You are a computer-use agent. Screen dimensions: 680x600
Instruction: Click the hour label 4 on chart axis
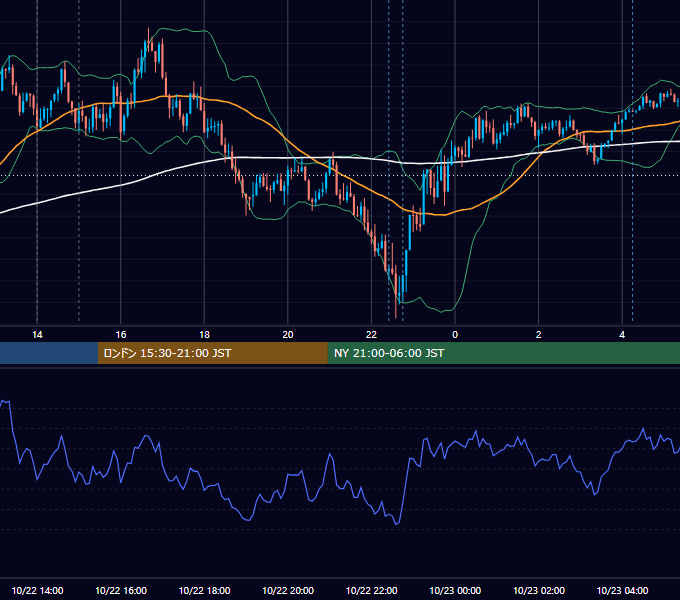pyautogui.click(x=622, y=335)
